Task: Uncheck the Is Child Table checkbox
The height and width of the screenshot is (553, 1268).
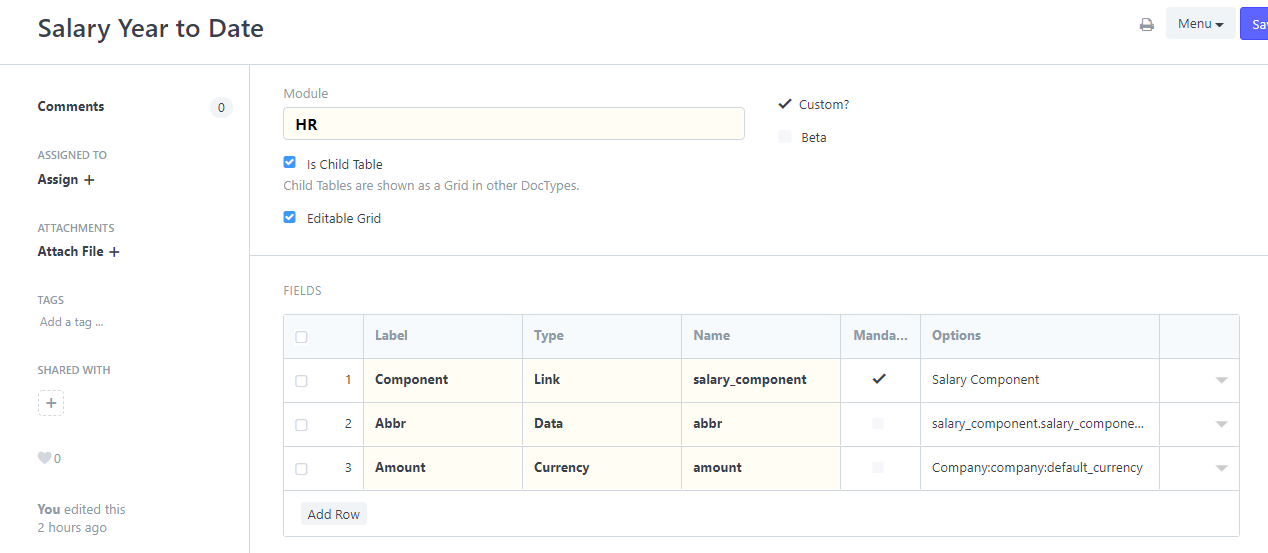Action: (290, 163)
